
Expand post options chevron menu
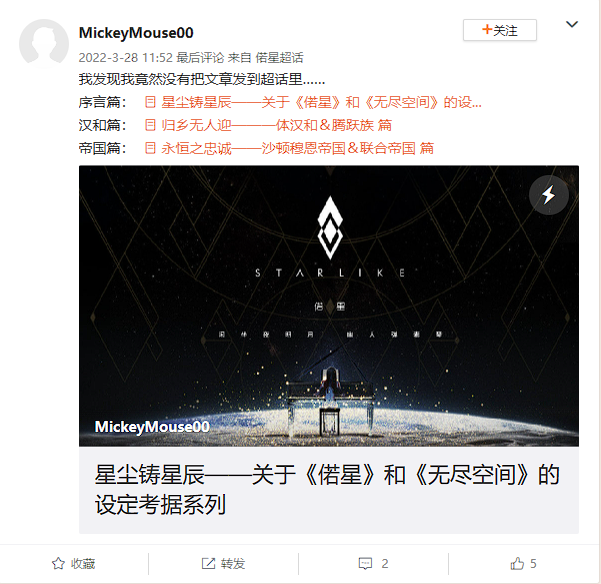click(x=572, y=24)
